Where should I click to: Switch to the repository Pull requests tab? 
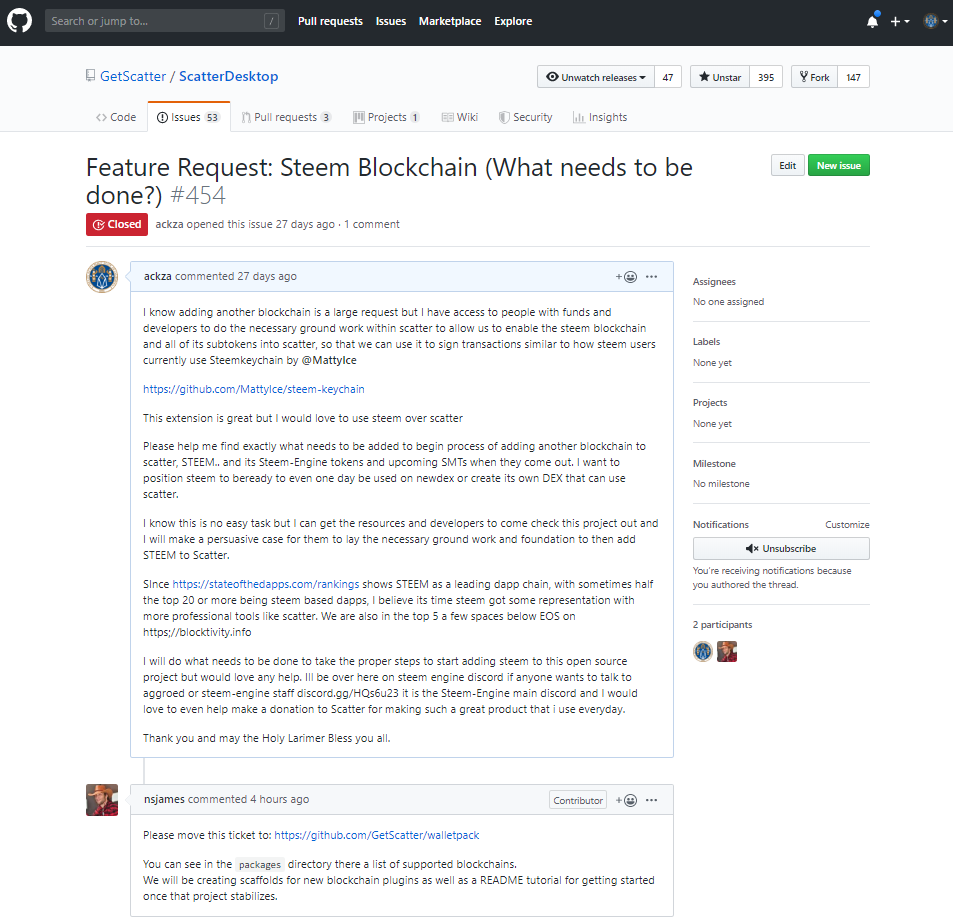(x=286, y=117)
